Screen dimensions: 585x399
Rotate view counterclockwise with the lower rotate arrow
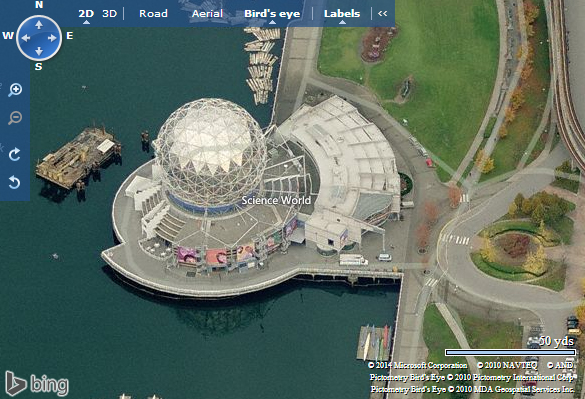coord(15,183)
